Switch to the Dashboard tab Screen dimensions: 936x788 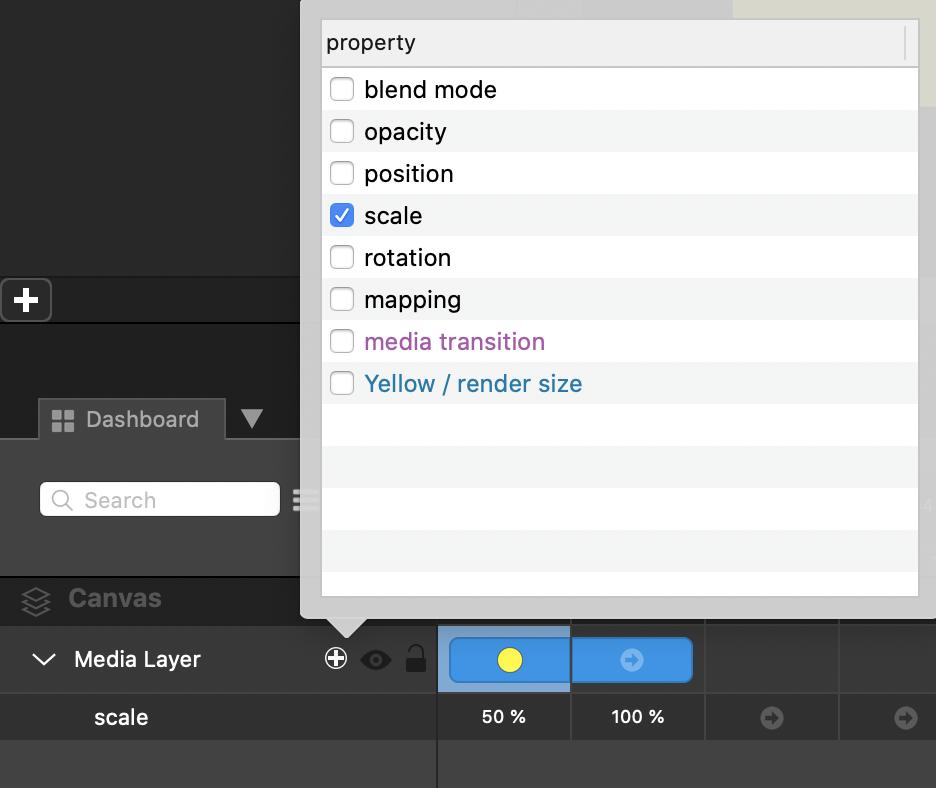(x=142, y=420)
